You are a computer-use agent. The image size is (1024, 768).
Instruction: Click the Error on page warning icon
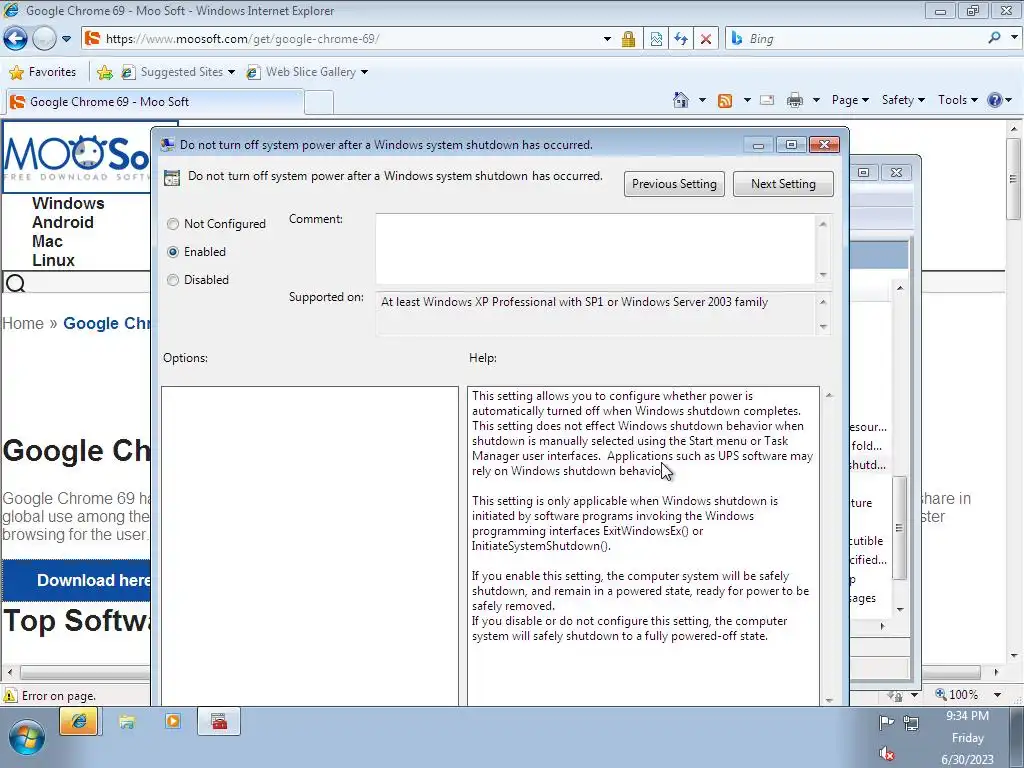[x=10, y=696]
